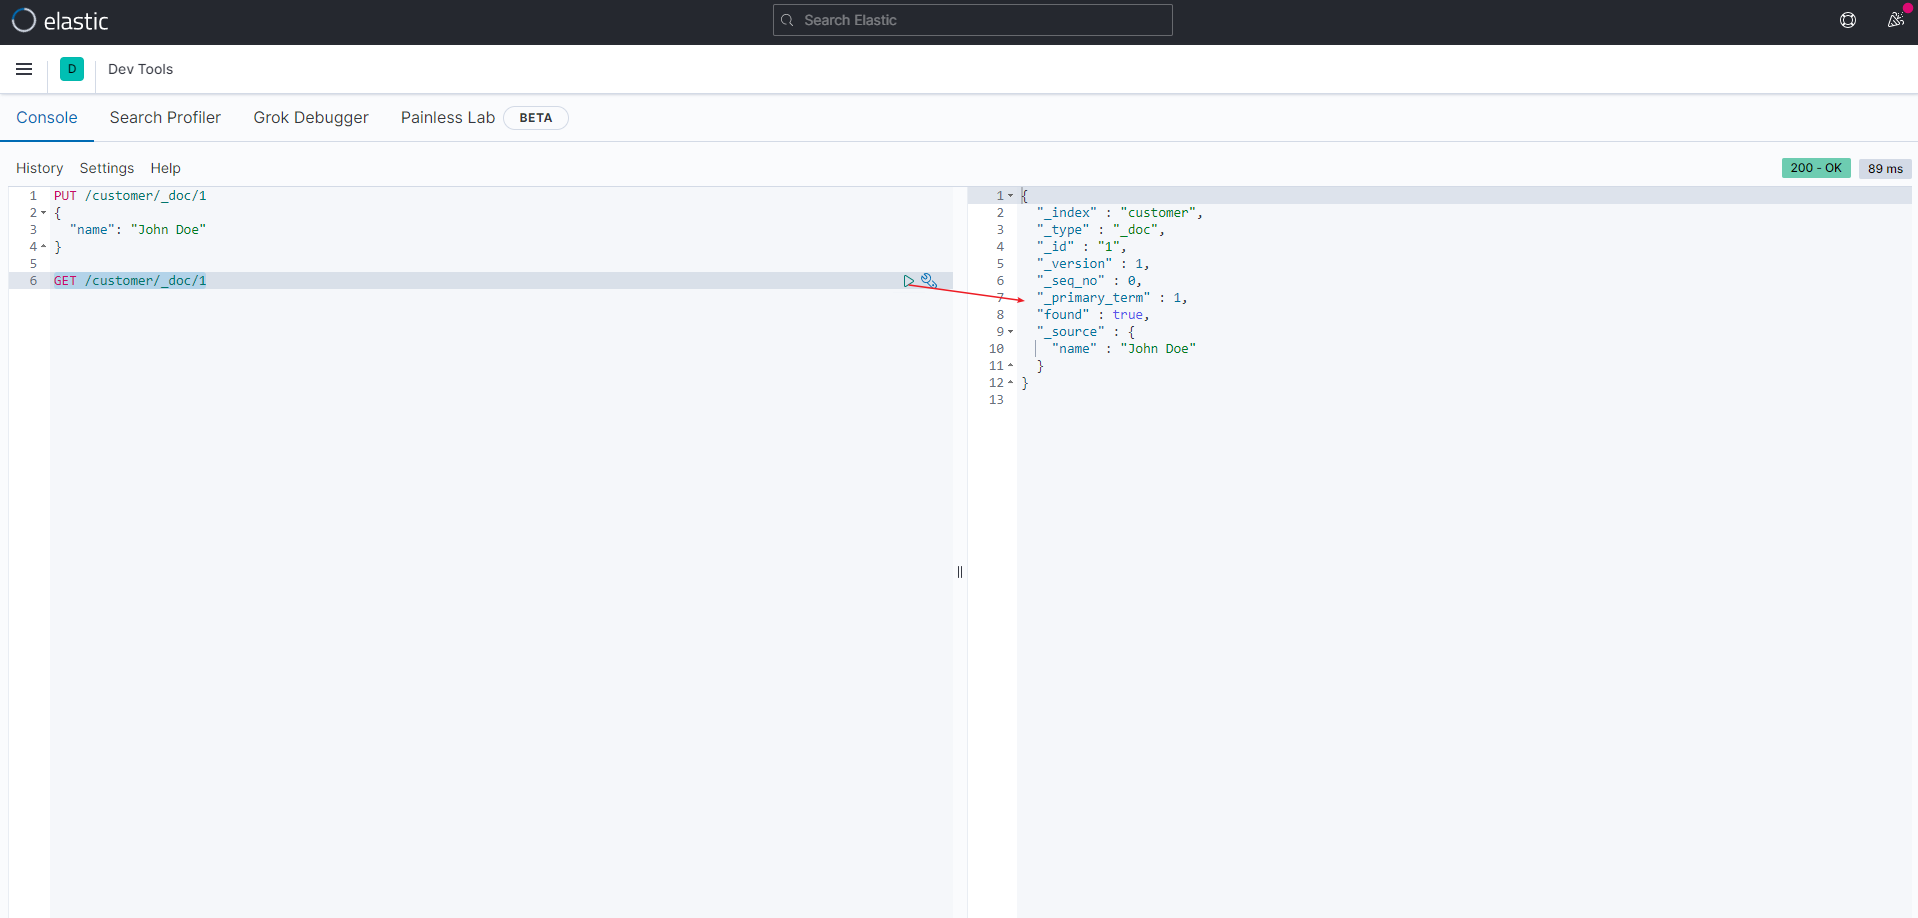Viewport: 1918px width, 918px height.
Task: Click the elastic logo
Action: coord(60,21)
